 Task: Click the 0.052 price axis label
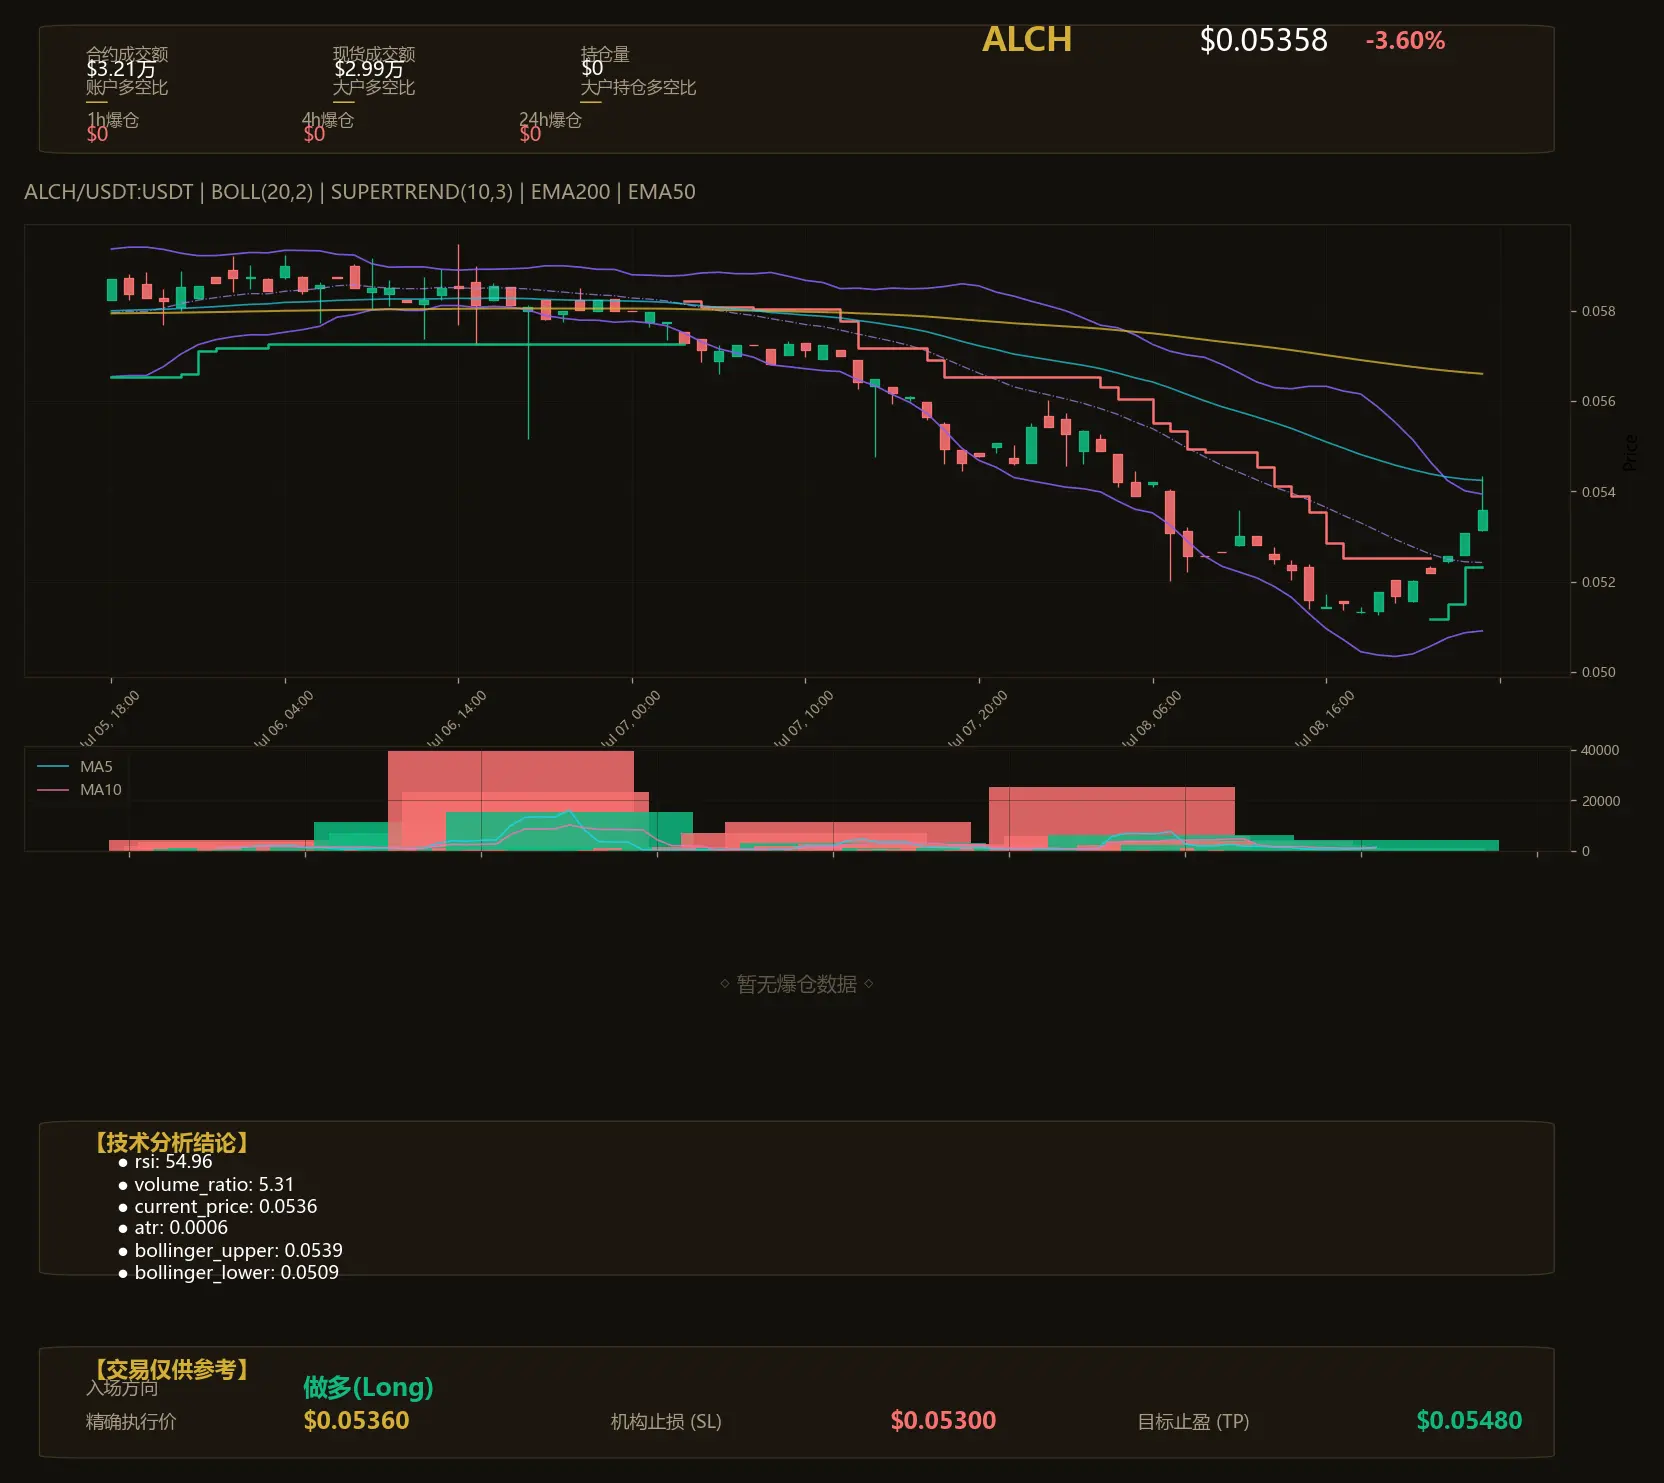[1598, 582]
